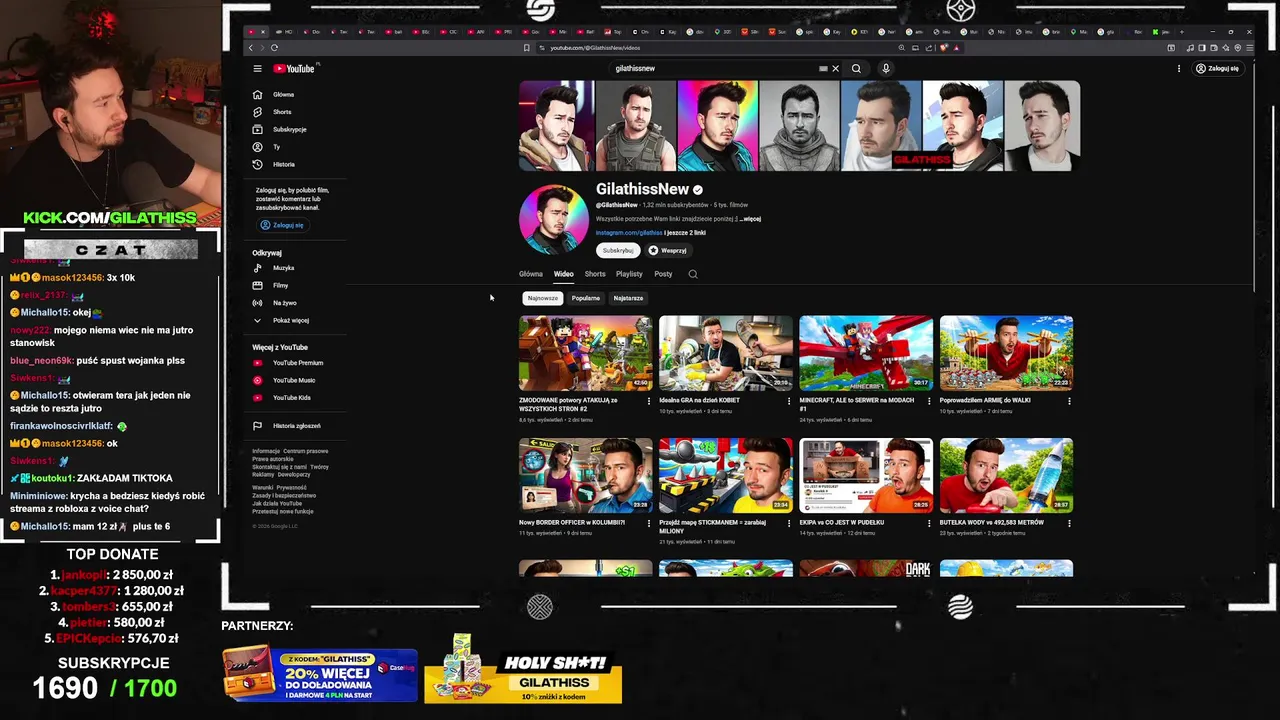
Task: Open options menu for BUTELKA WODY video
Action: pos(1069,523)
